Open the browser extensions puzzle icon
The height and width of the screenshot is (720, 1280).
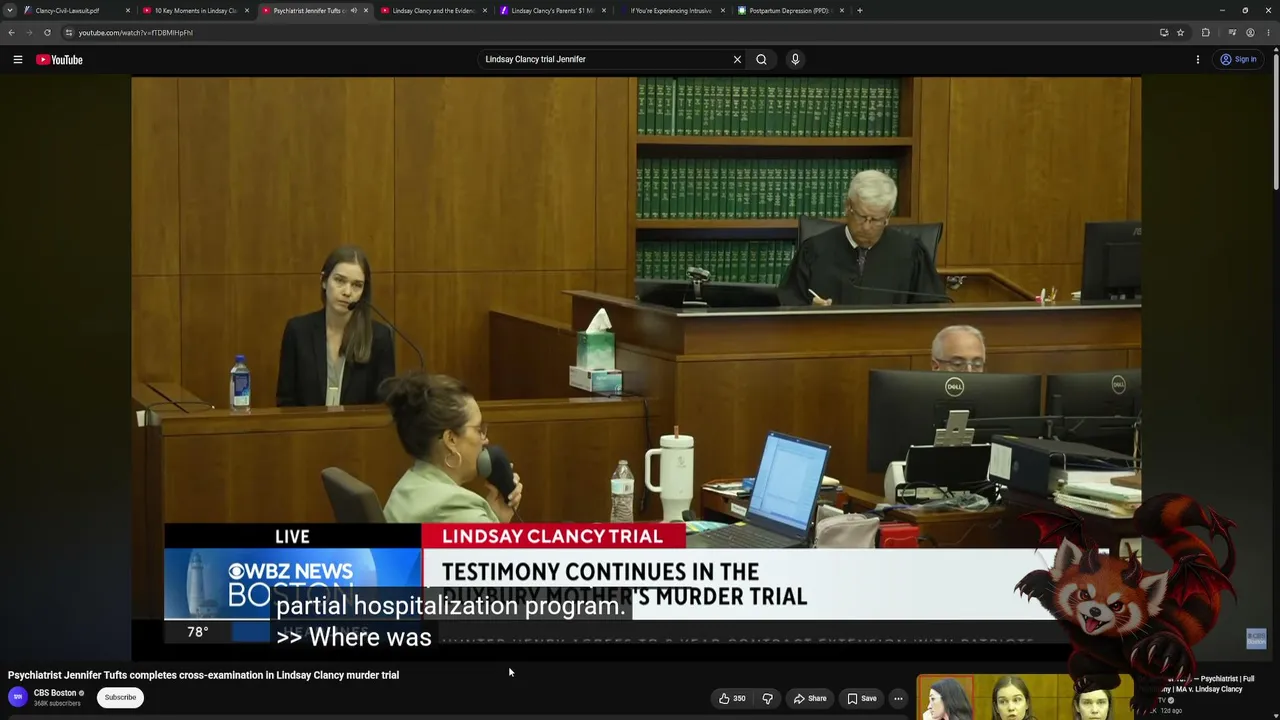pyautogui.click(x=1206, y=33)
